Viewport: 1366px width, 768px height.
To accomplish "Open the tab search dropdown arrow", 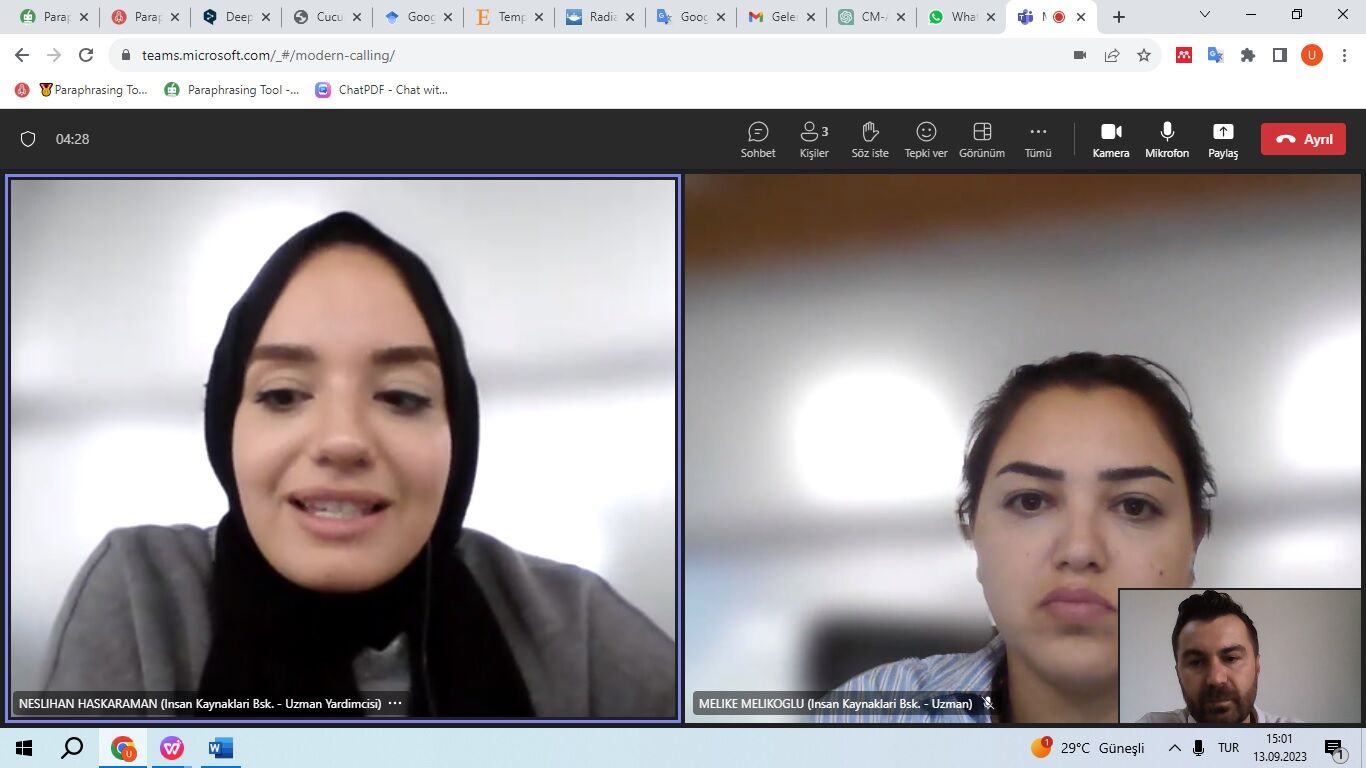I will click(1205, 15).
